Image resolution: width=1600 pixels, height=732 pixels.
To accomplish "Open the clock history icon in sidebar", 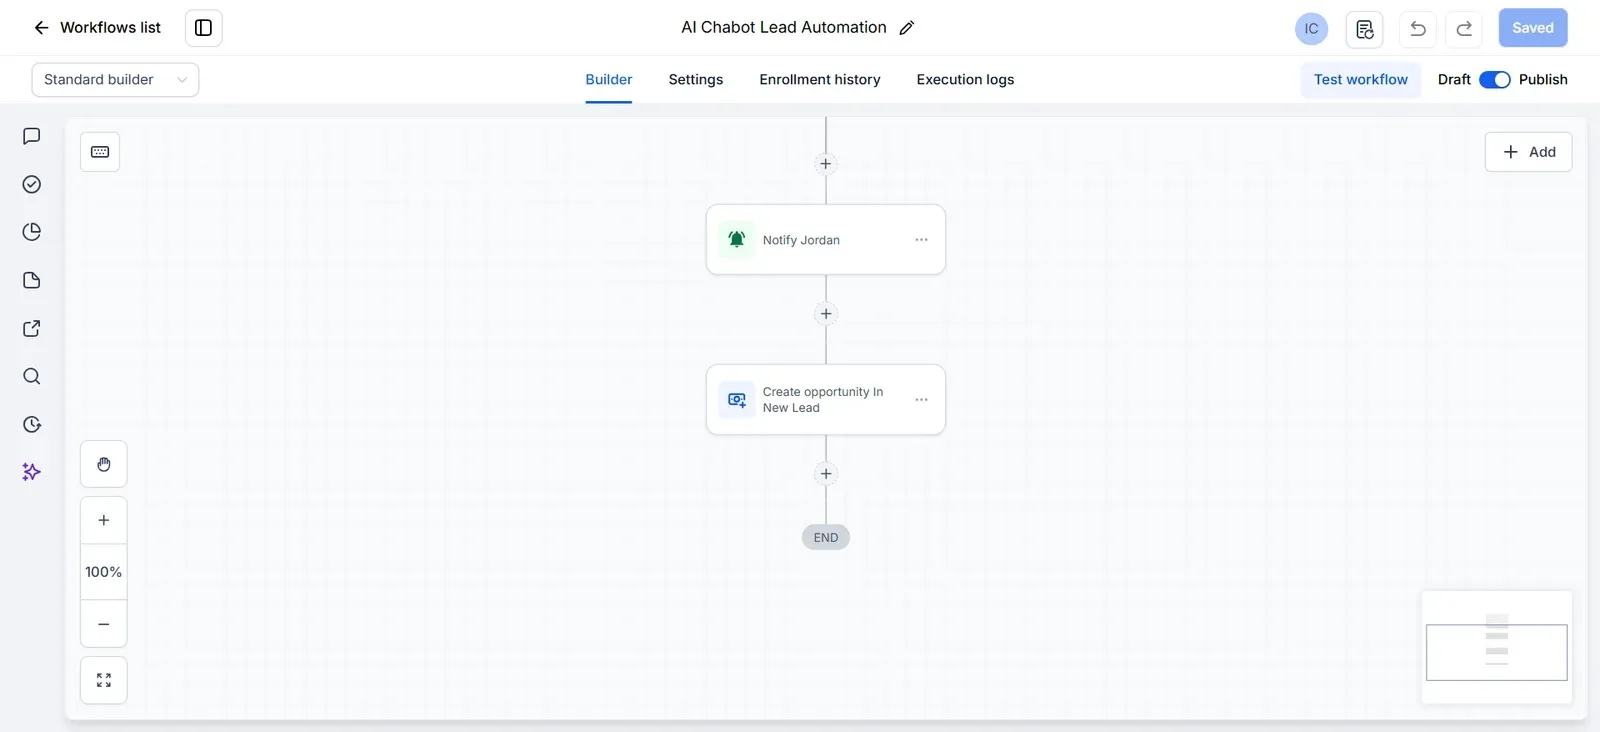I will point(32,424).
